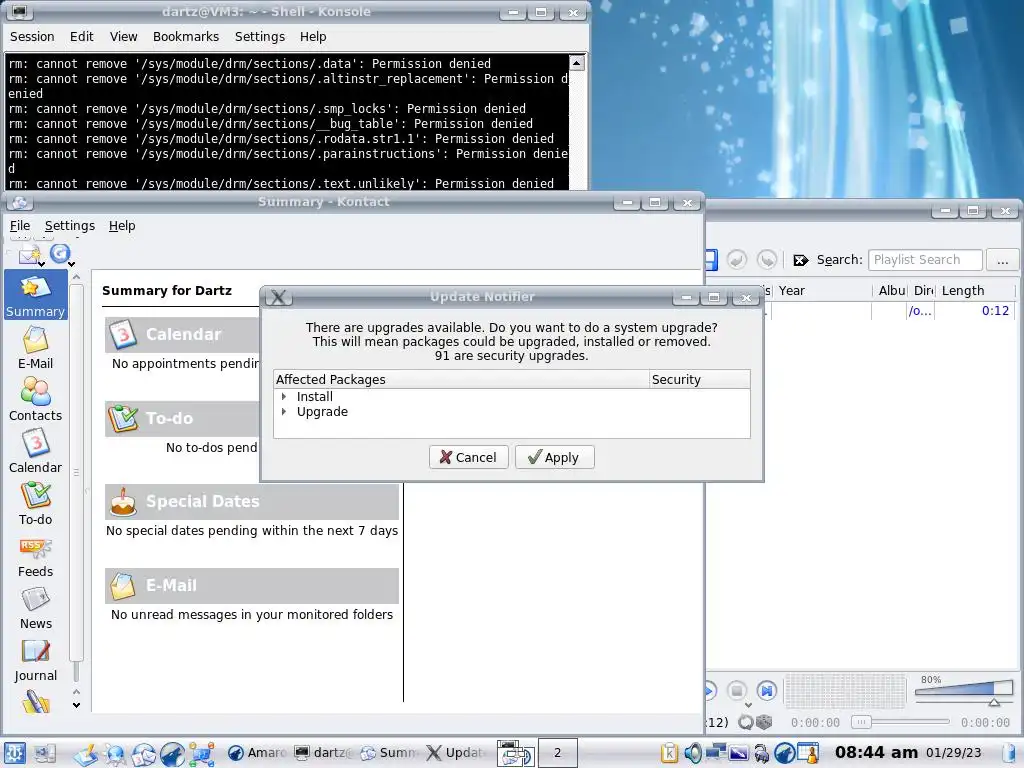Click the '...' button beside Playlist Search
The height and width of the screenshot is (768, 1024).
1002,260
